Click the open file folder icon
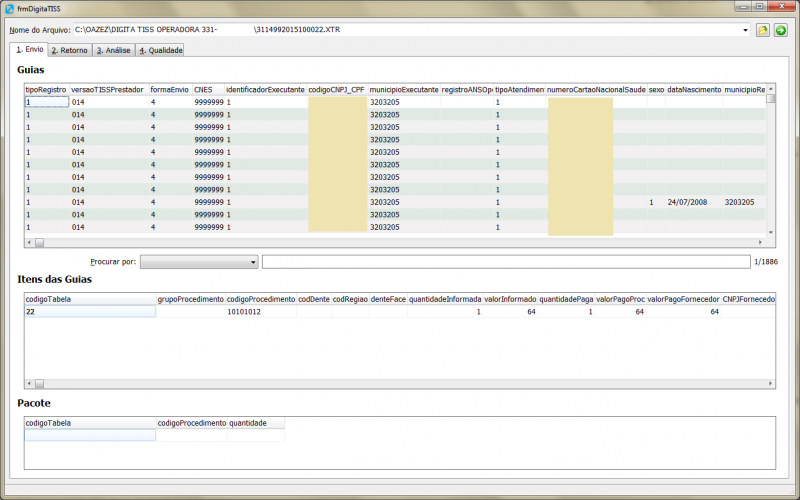 pos(762,30)
